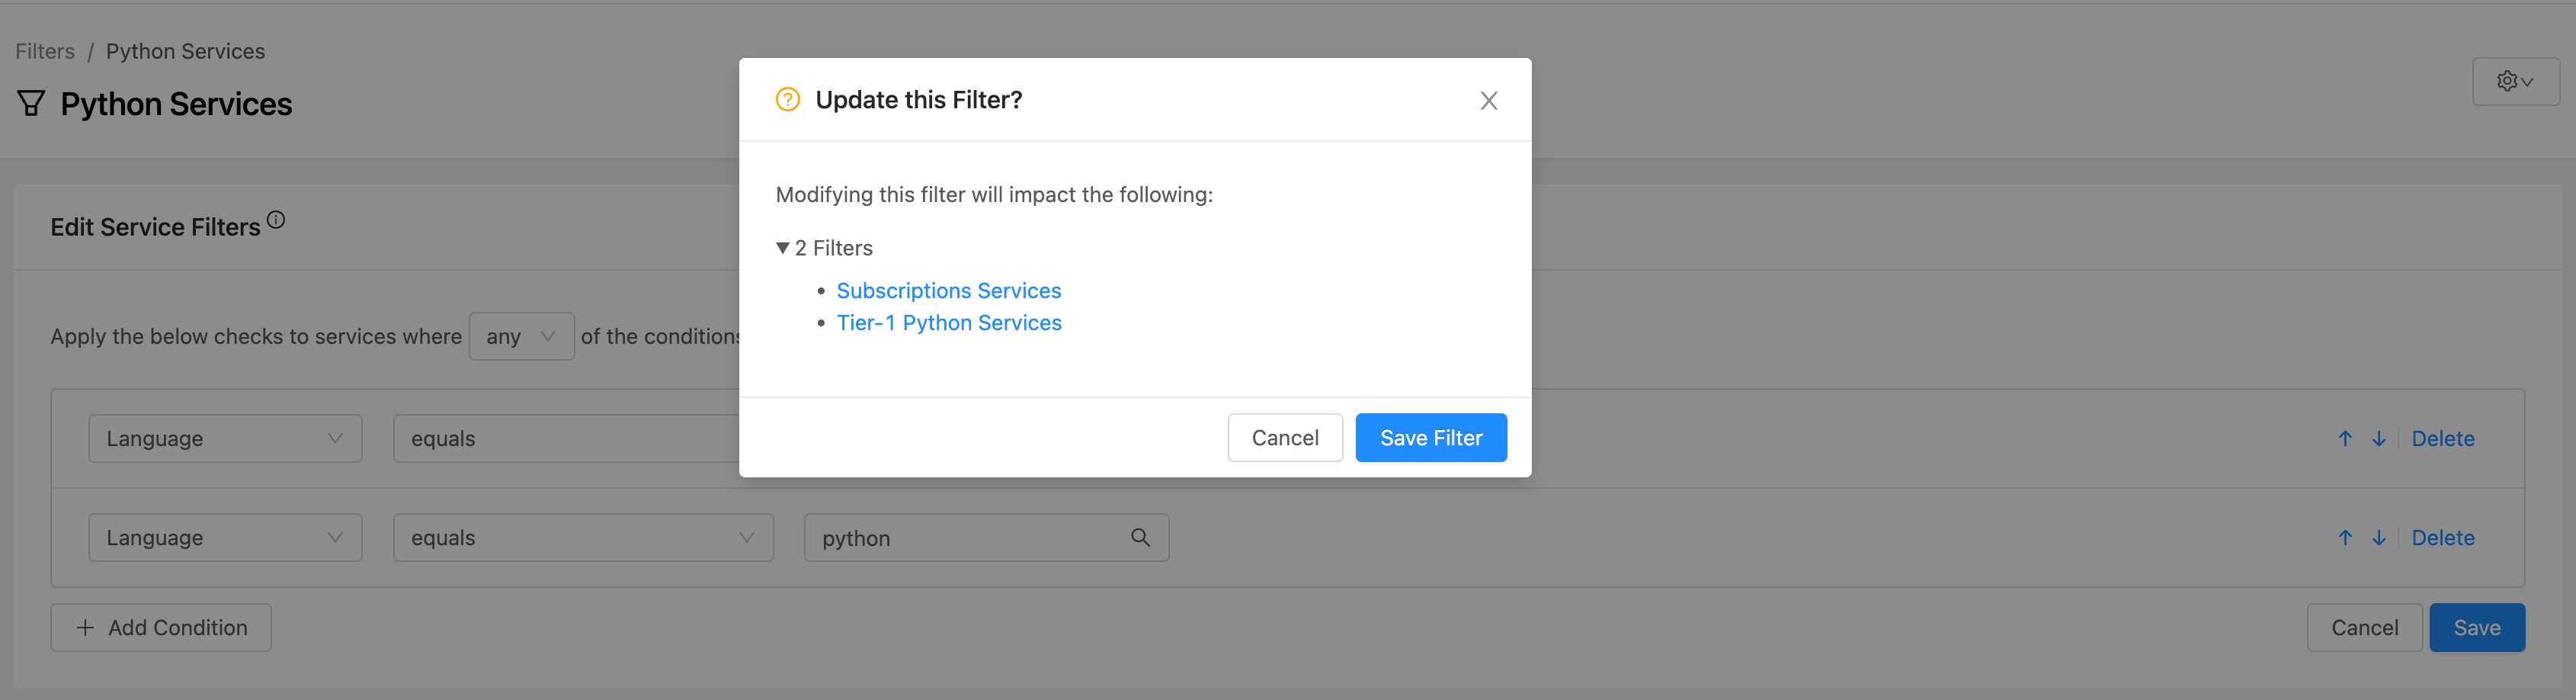Close the Update this Filter dialog
This screenshot has width=2576, height=700.
coord(1488,101)
